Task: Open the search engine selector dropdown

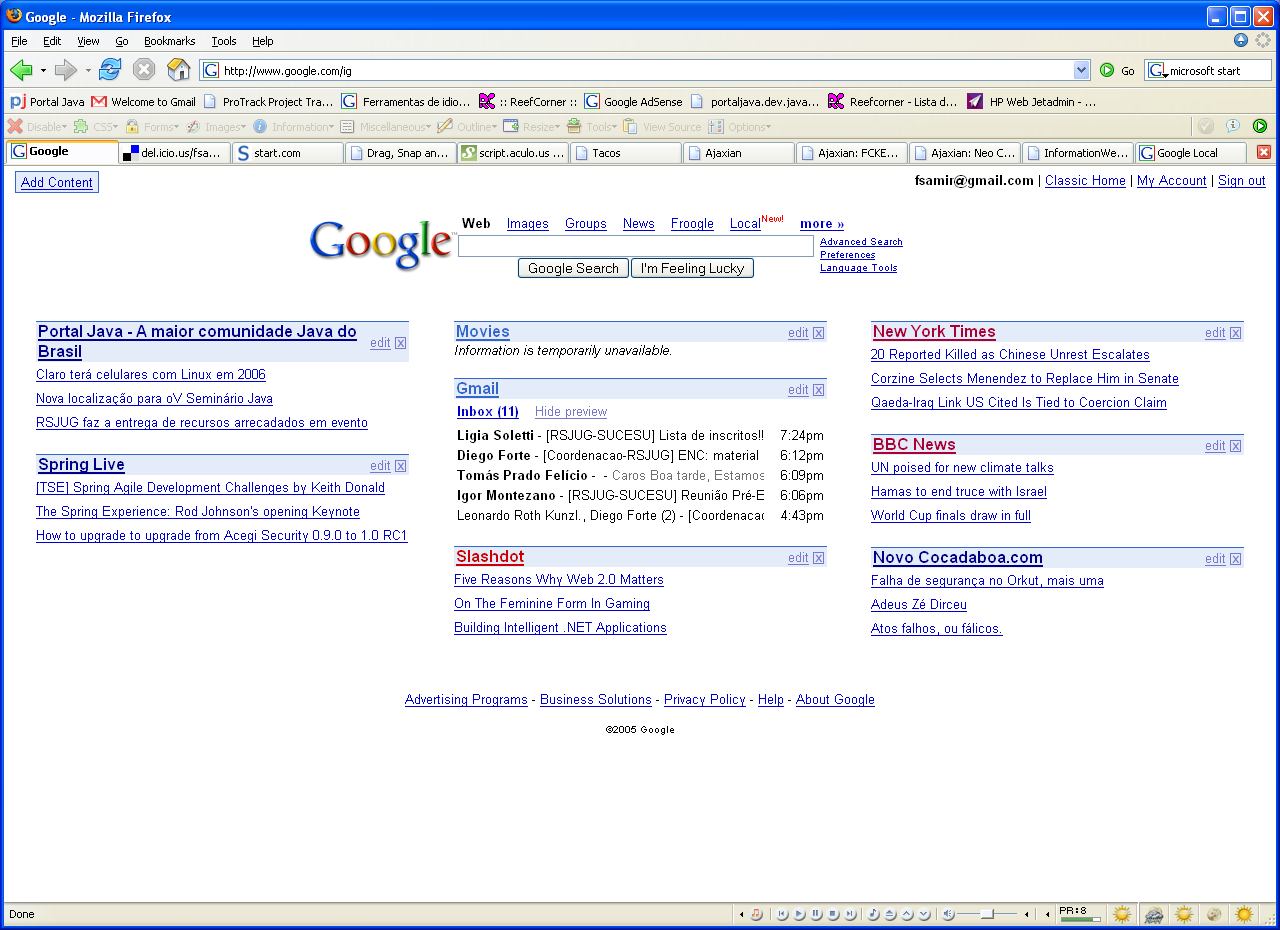Action: 1157,71
